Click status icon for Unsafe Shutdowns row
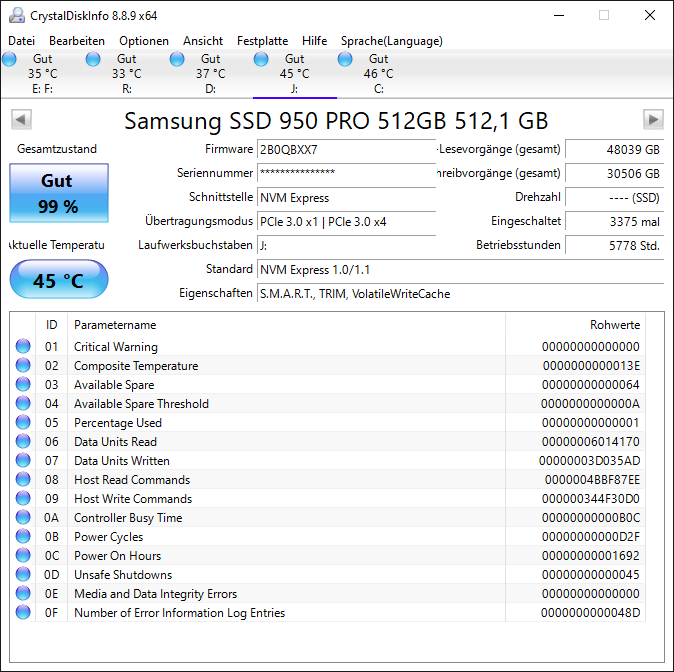This screenshot has height=672, width=674. click(23, 574)
